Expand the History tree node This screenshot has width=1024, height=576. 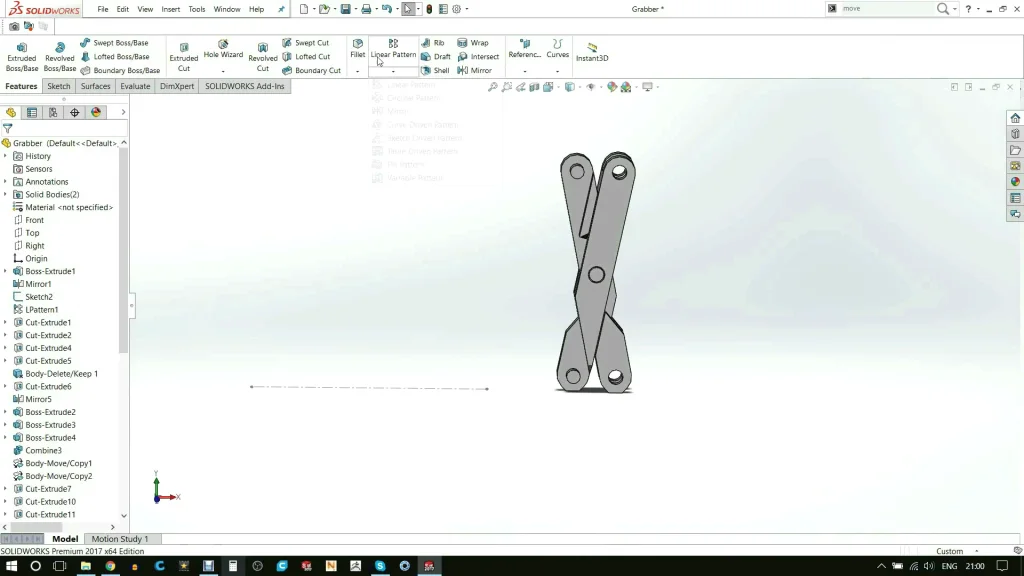5,156
